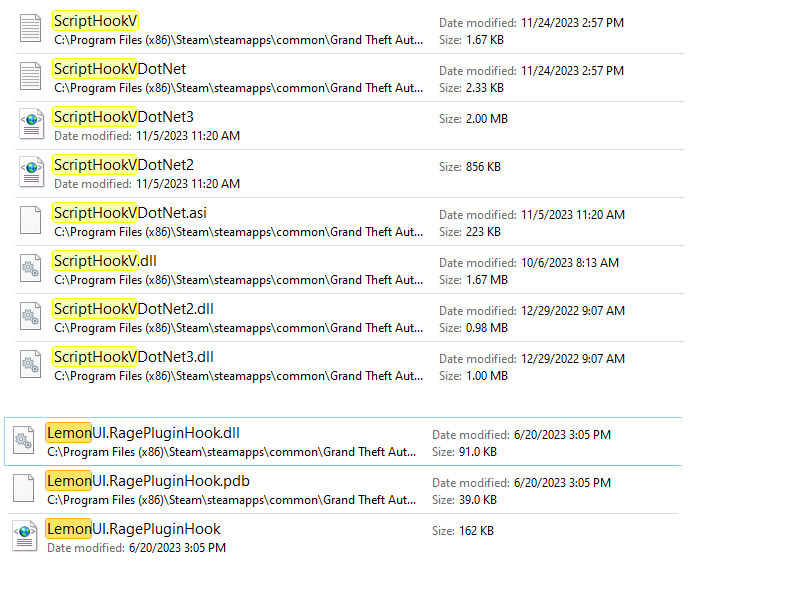This screenshot has height=600, width=800.
Task: Select the ScriptHookV.dll file name
Action: [x=105, y=261]
